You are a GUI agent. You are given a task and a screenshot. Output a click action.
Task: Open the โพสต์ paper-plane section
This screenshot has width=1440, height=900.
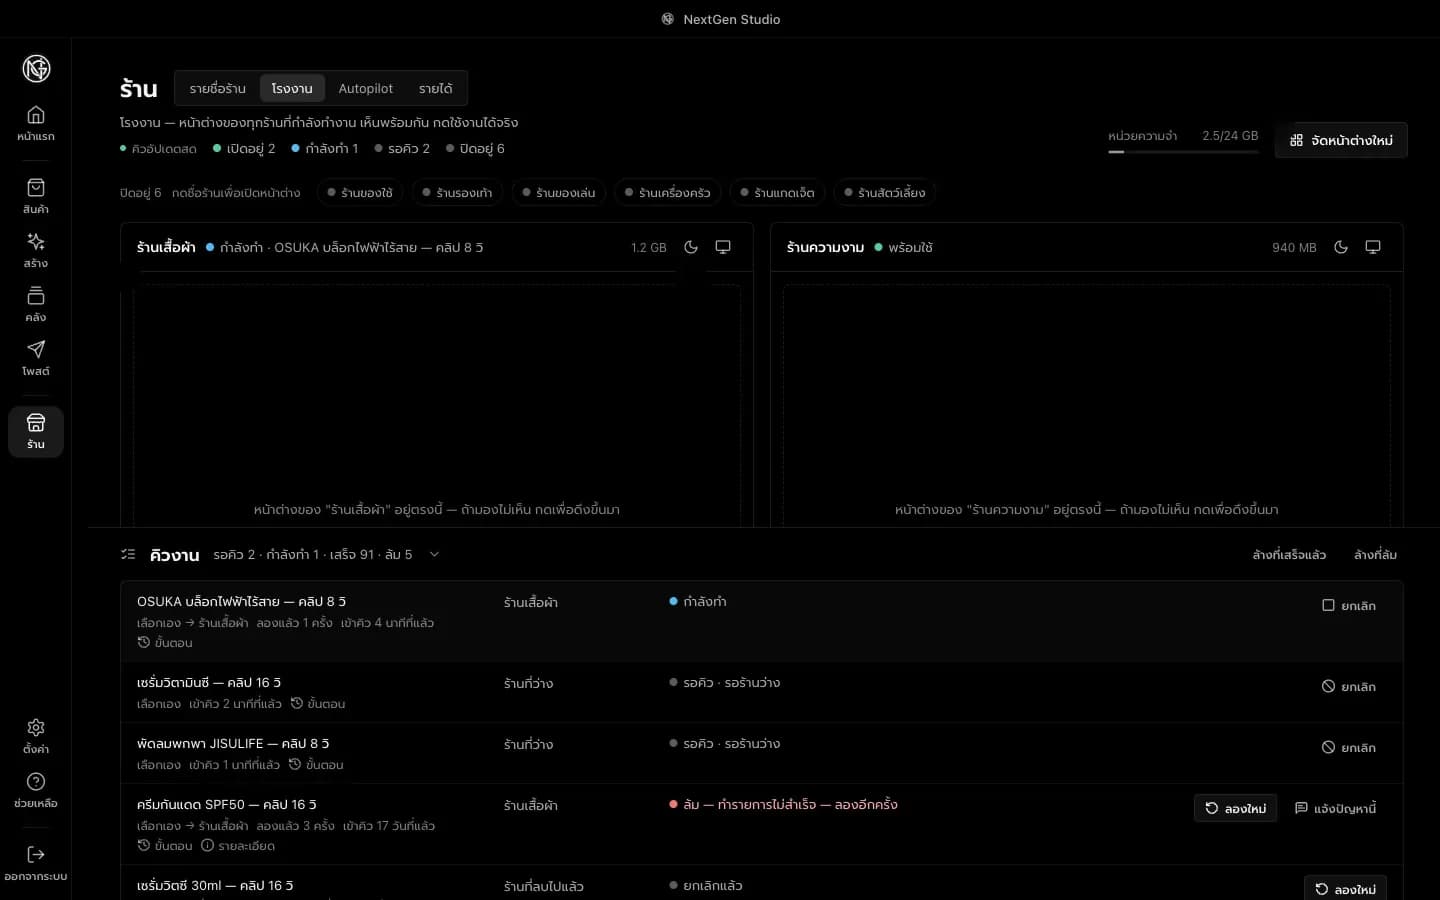pyautogui.click(x=36, y=358)
